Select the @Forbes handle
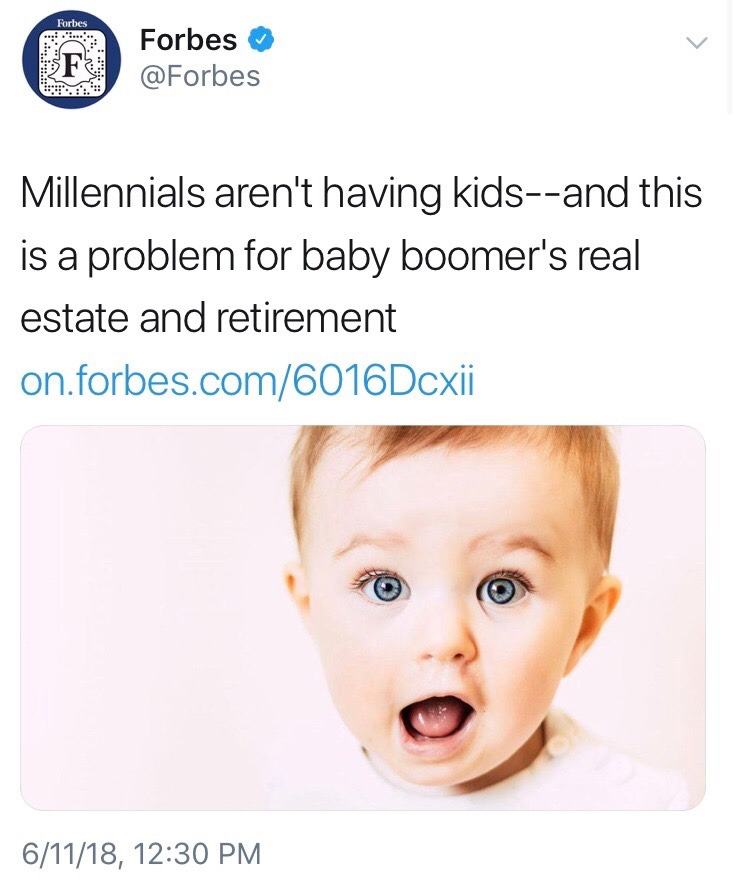The width and height of the screenshot is (737, 894). (x=200, y=76)
